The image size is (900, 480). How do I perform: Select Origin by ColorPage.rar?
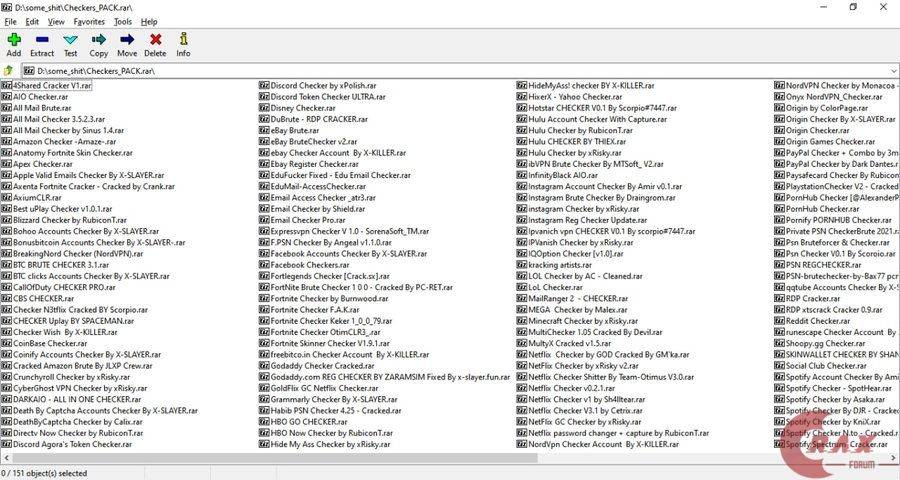coord(827,108)
